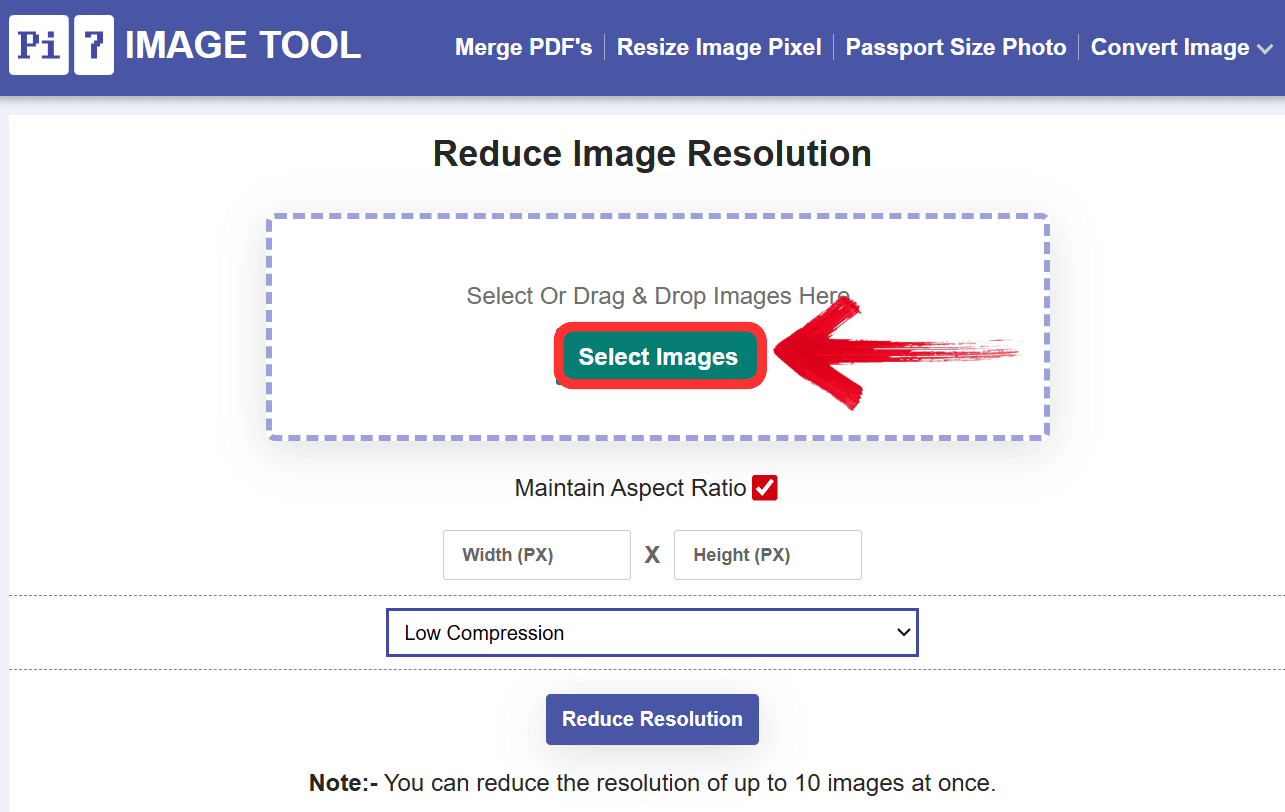1285x812 pixels.
Task: Focus the Height (PX) input field
Action: [767, 555]
